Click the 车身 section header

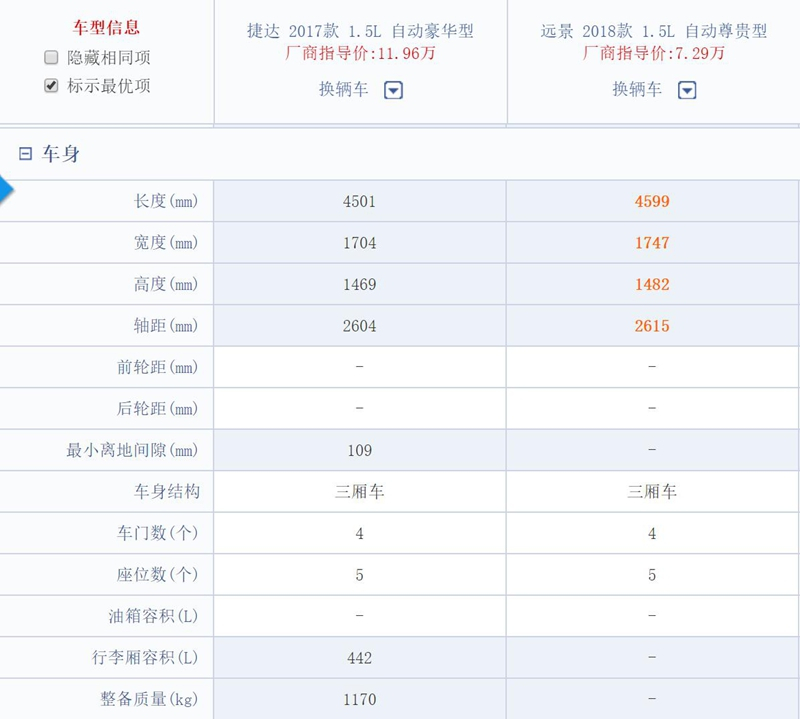pyautogui.click(x=60, y=154)
